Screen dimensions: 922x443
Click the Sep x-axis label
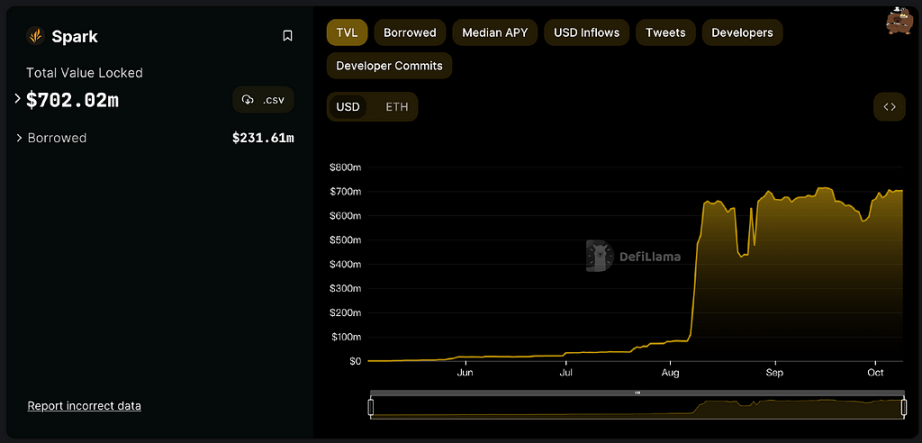coord(774,372)
